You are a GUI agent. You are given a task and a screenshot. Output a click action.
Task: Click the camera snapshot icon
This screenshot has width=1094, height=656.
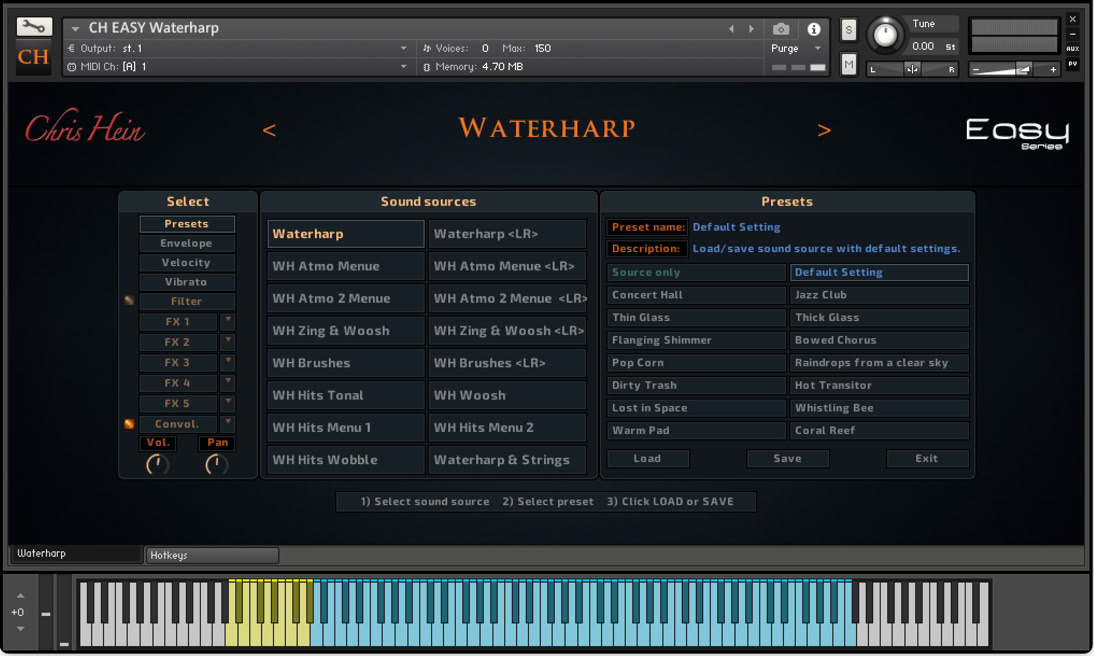coord(781,29)
